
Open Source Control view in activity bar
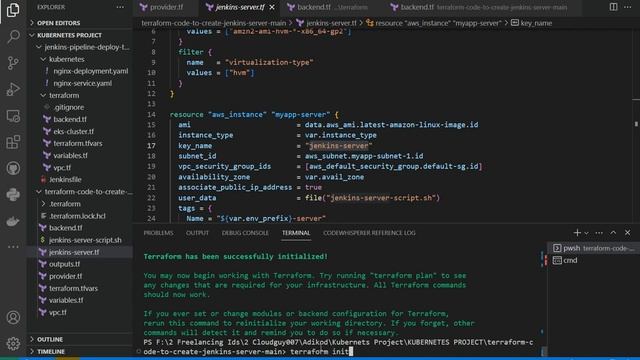pyautogui.click(x=13, y=63)
